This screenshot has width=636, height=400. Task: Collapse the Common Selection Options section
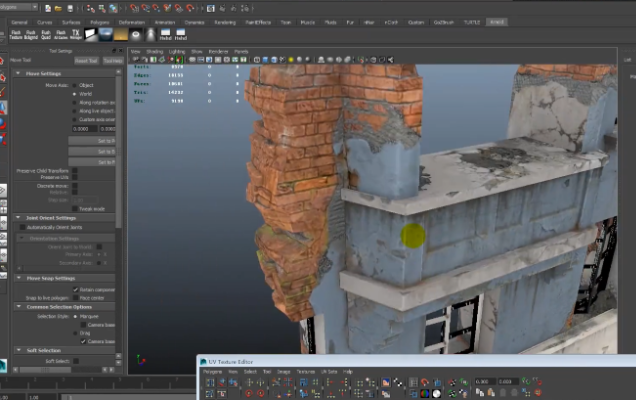coord(19,306)
